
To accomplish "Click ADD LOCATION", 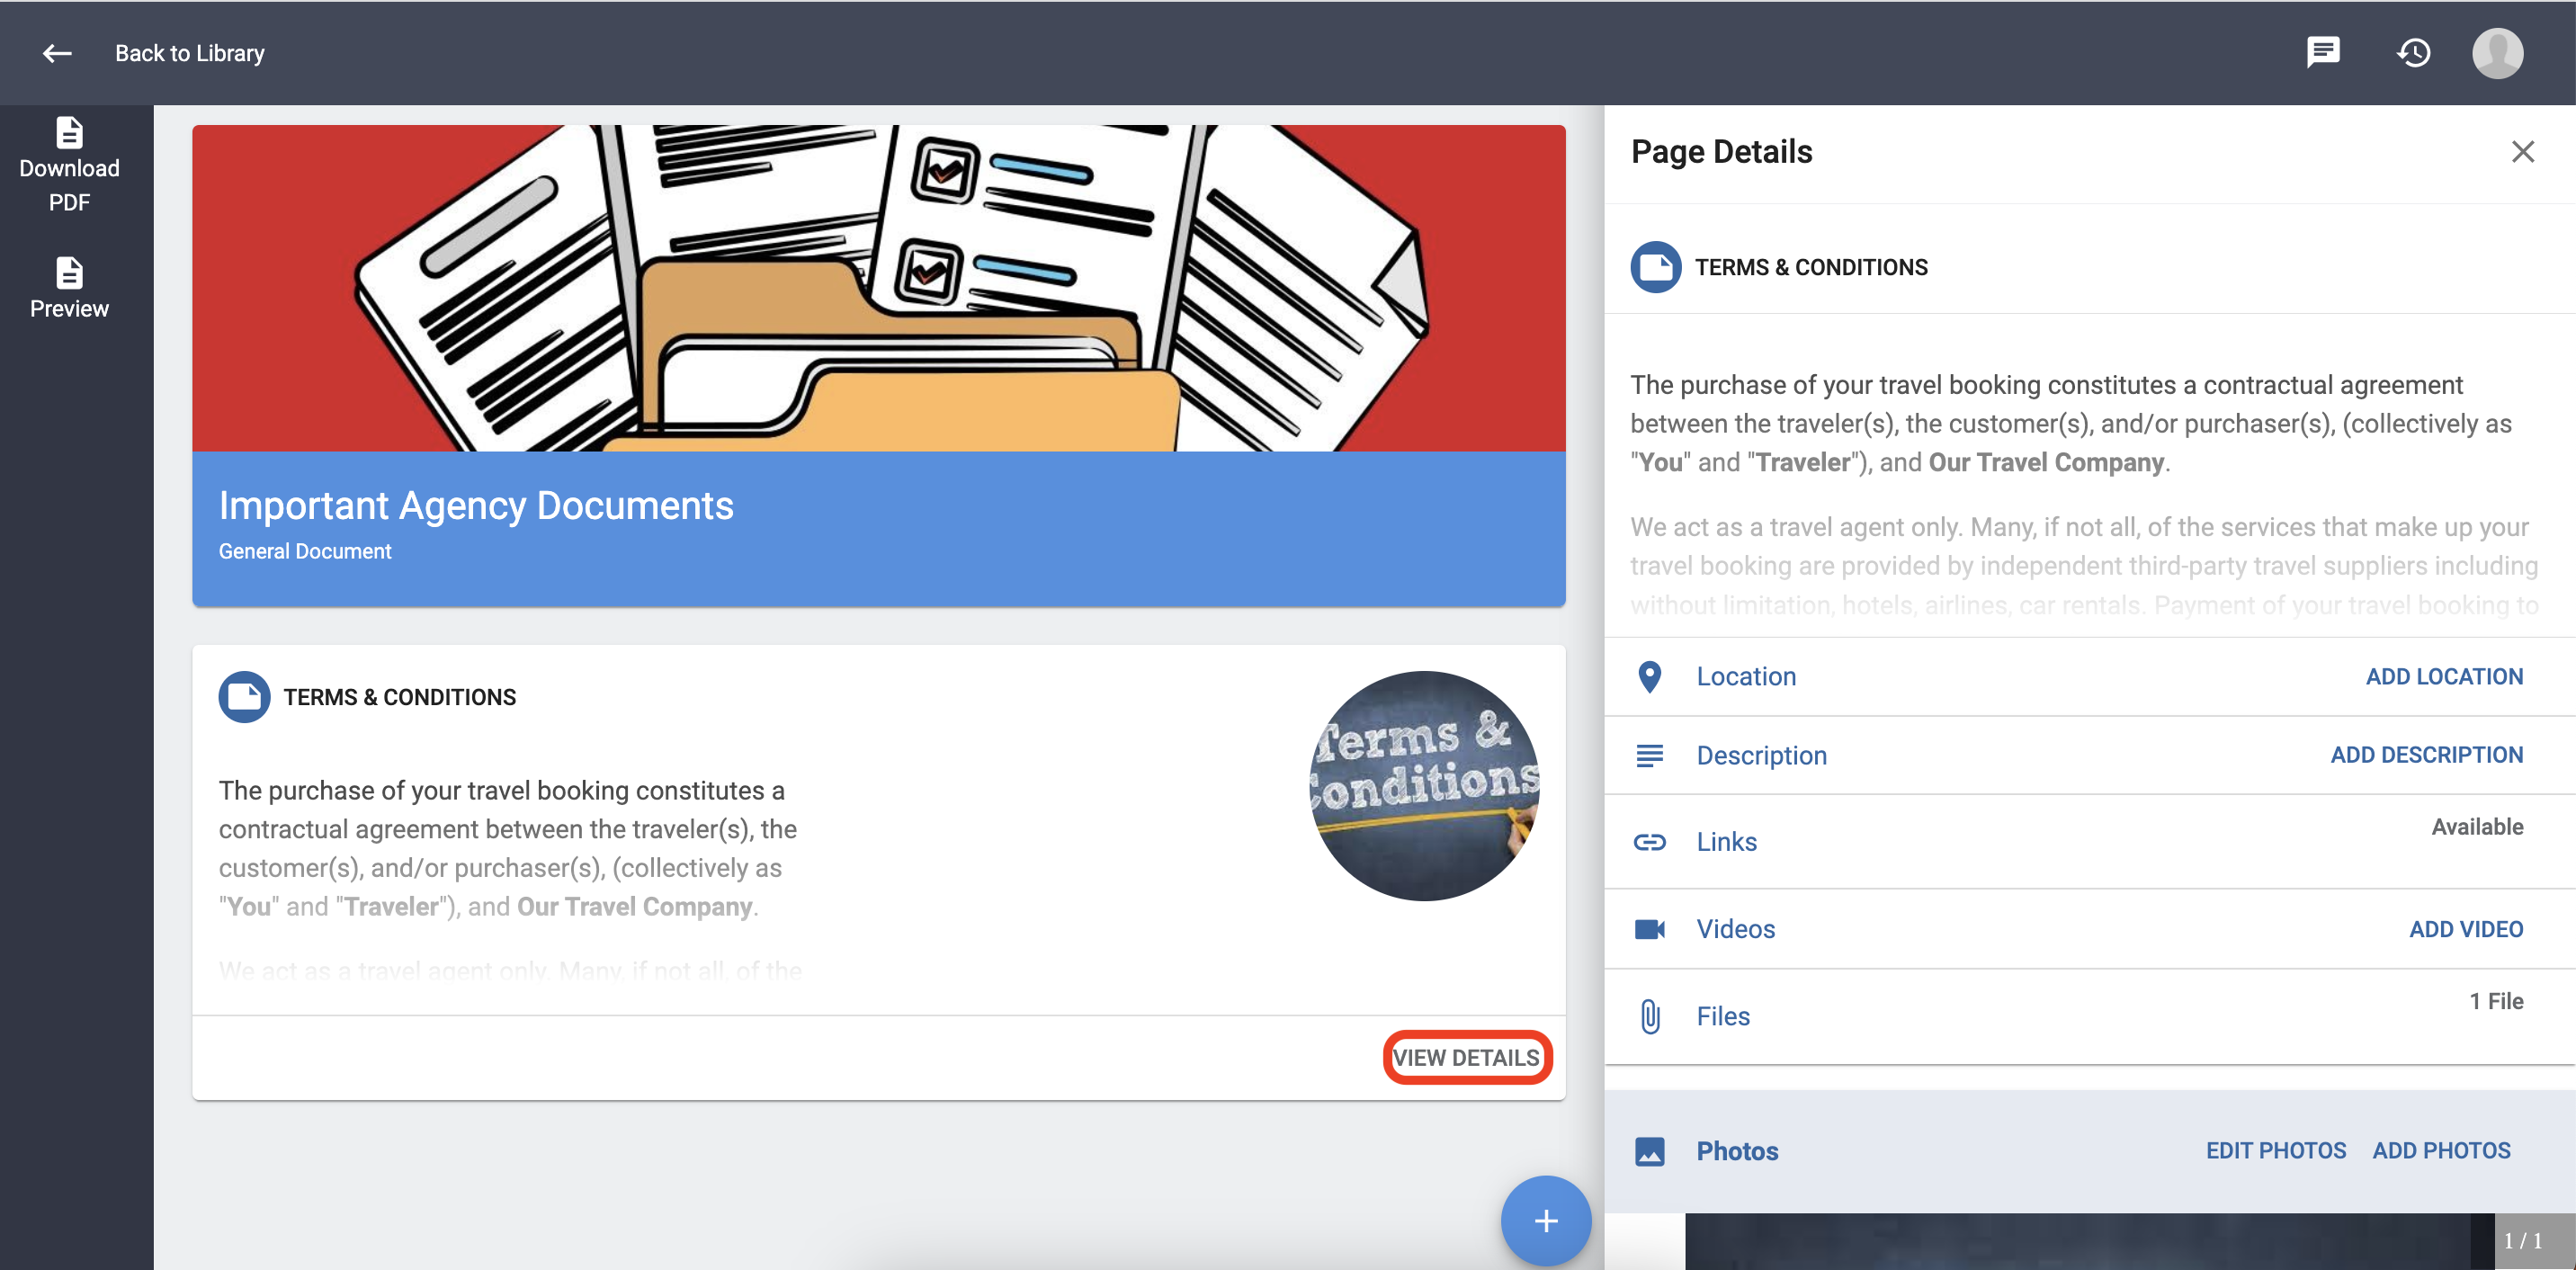I will [2444, 677].
